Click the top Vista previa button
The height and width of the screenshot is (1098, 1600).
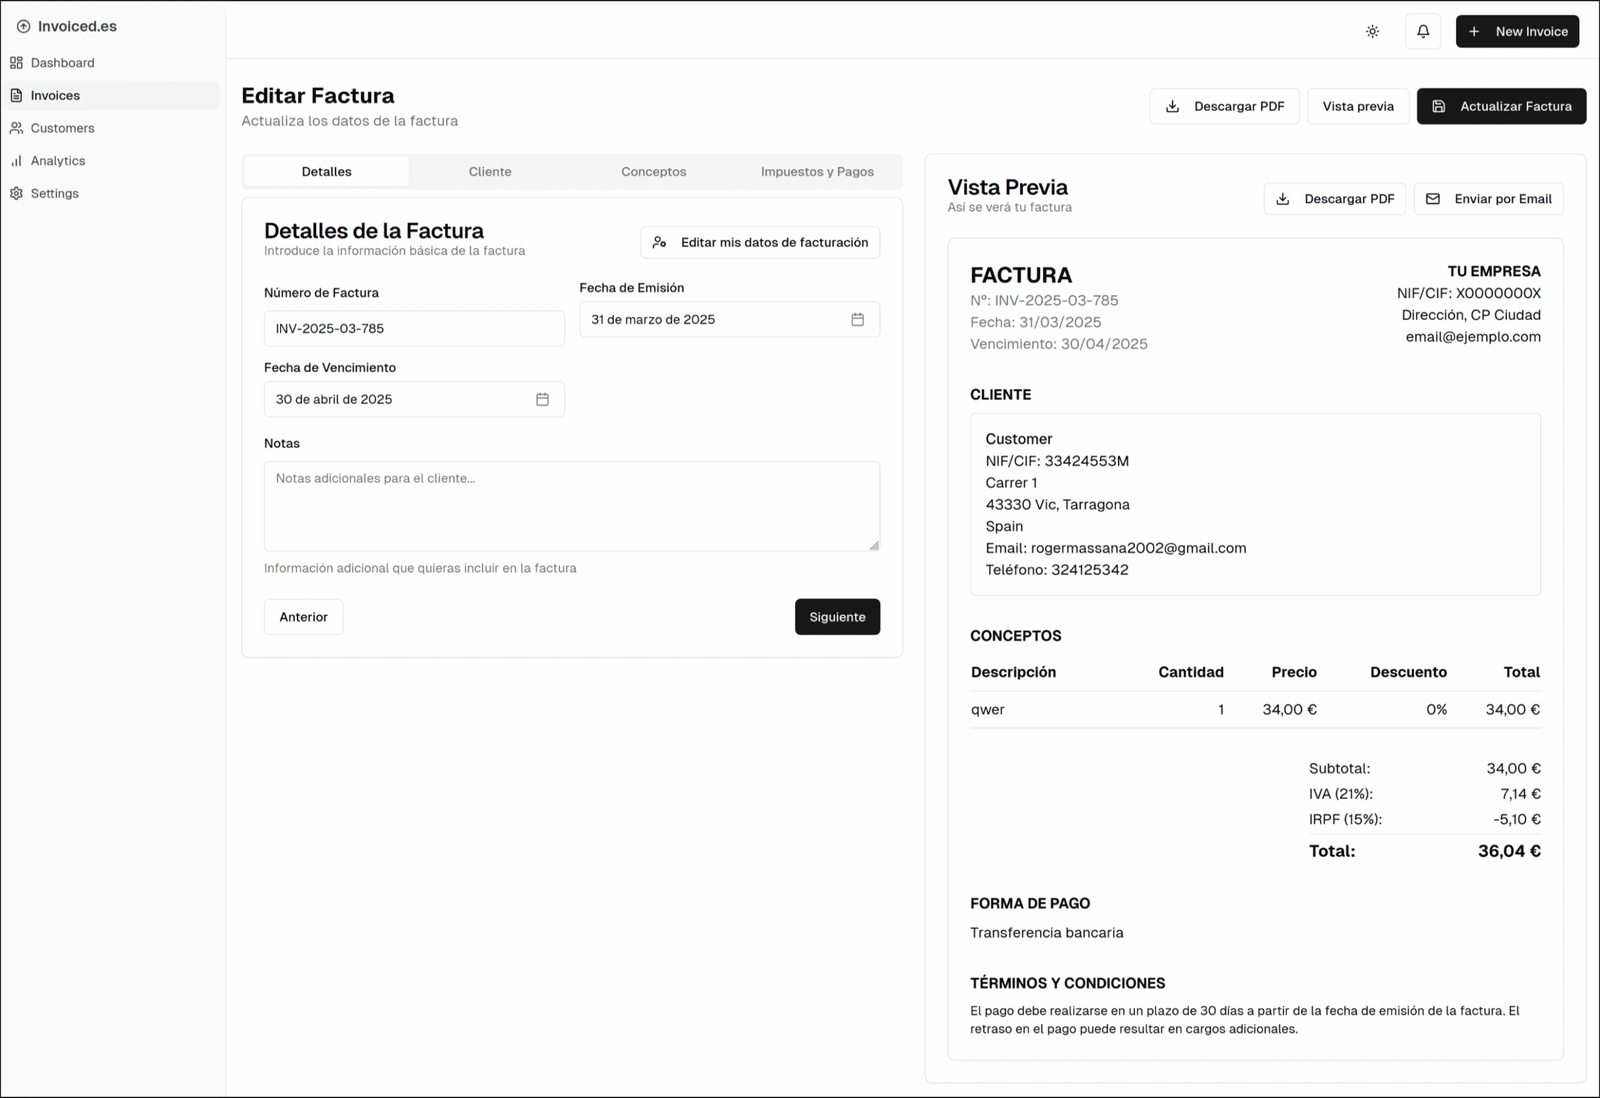pyautogui.click(x=1357, y=106)
